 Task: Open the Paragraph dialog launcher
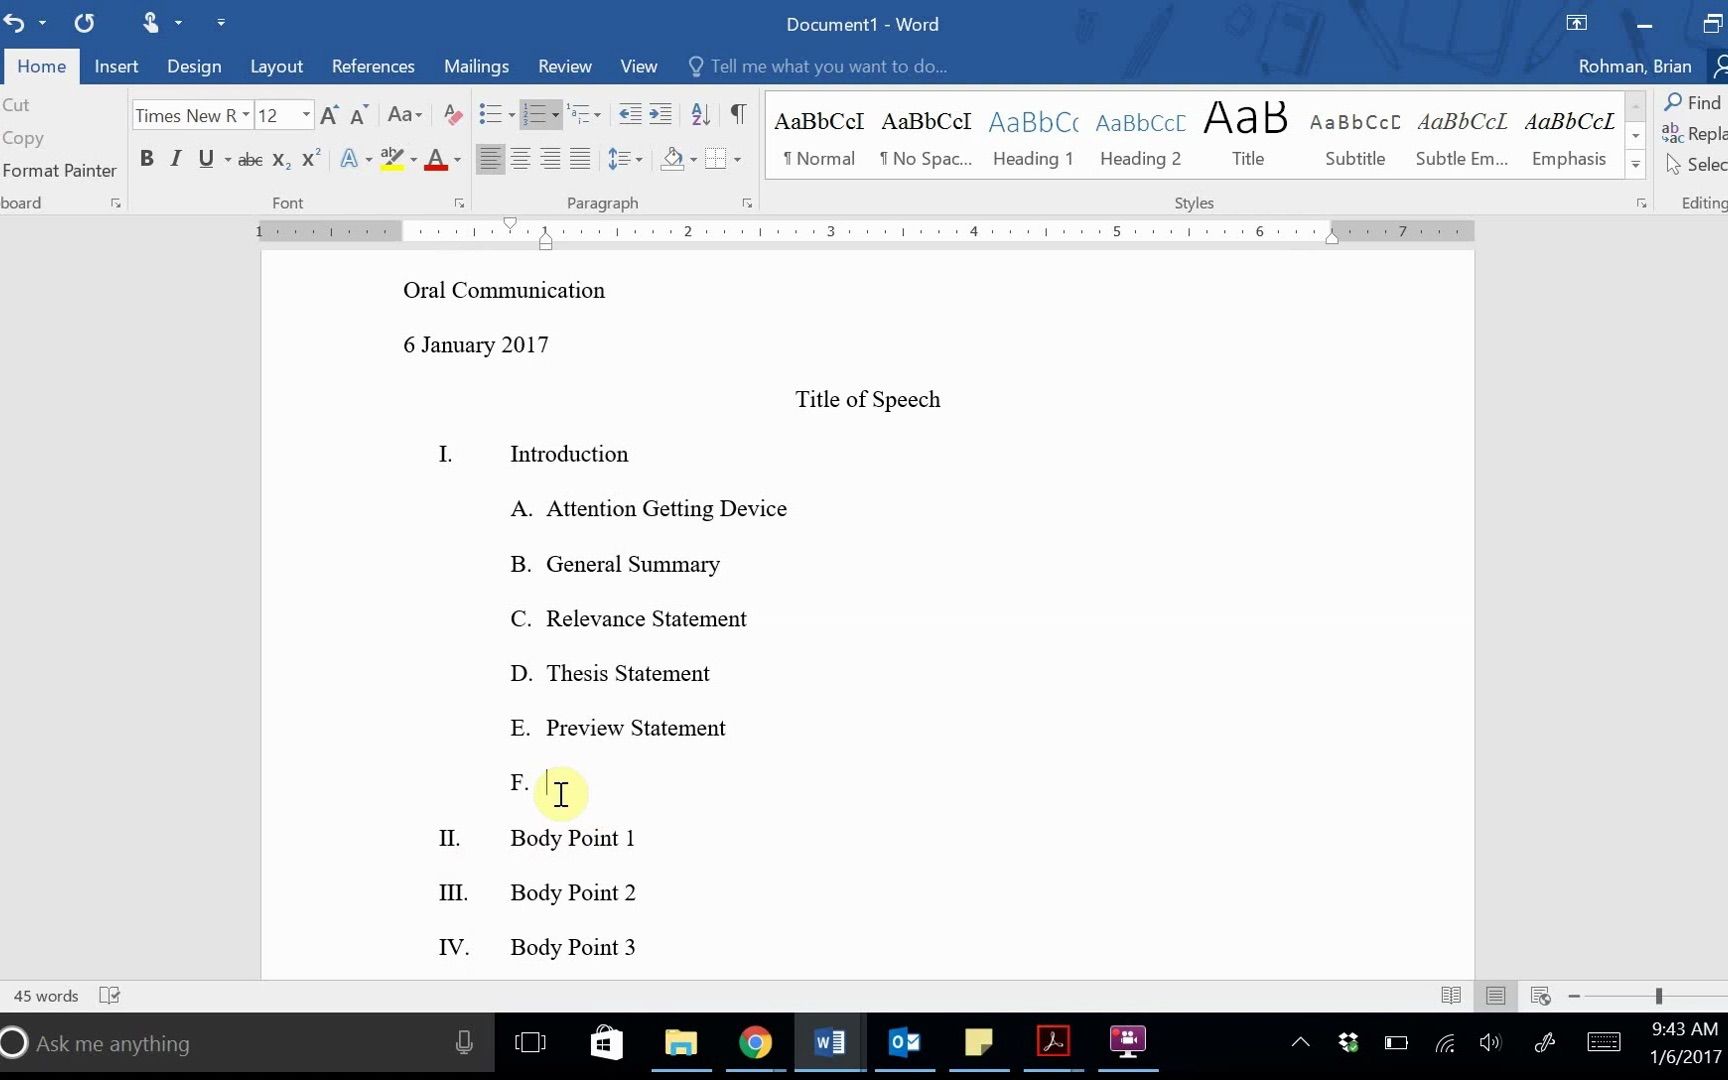(747, 203)
